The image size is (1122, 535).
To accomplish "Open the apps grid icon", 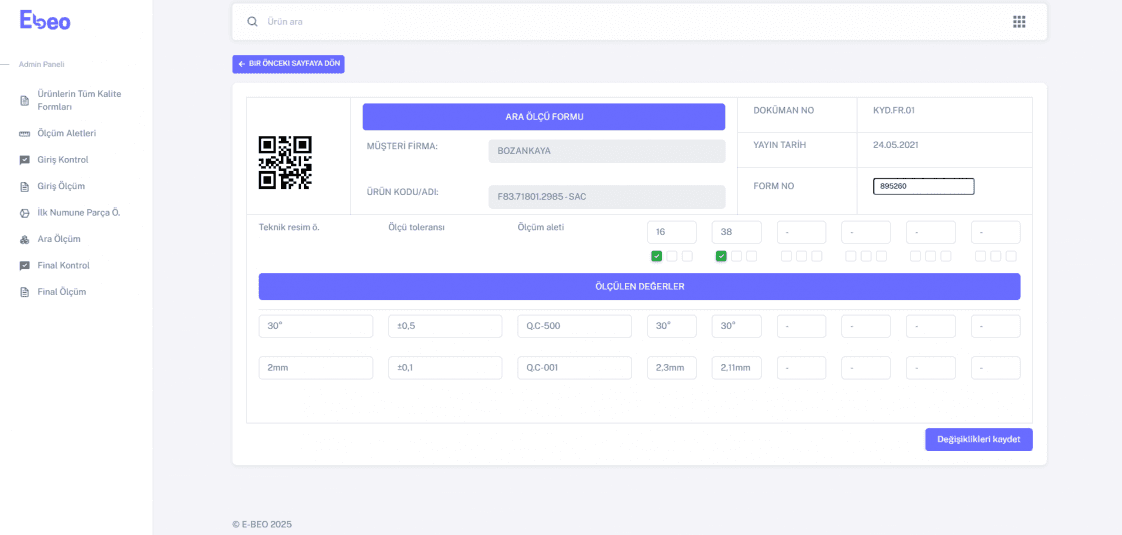I will [x=1019, y=21].
